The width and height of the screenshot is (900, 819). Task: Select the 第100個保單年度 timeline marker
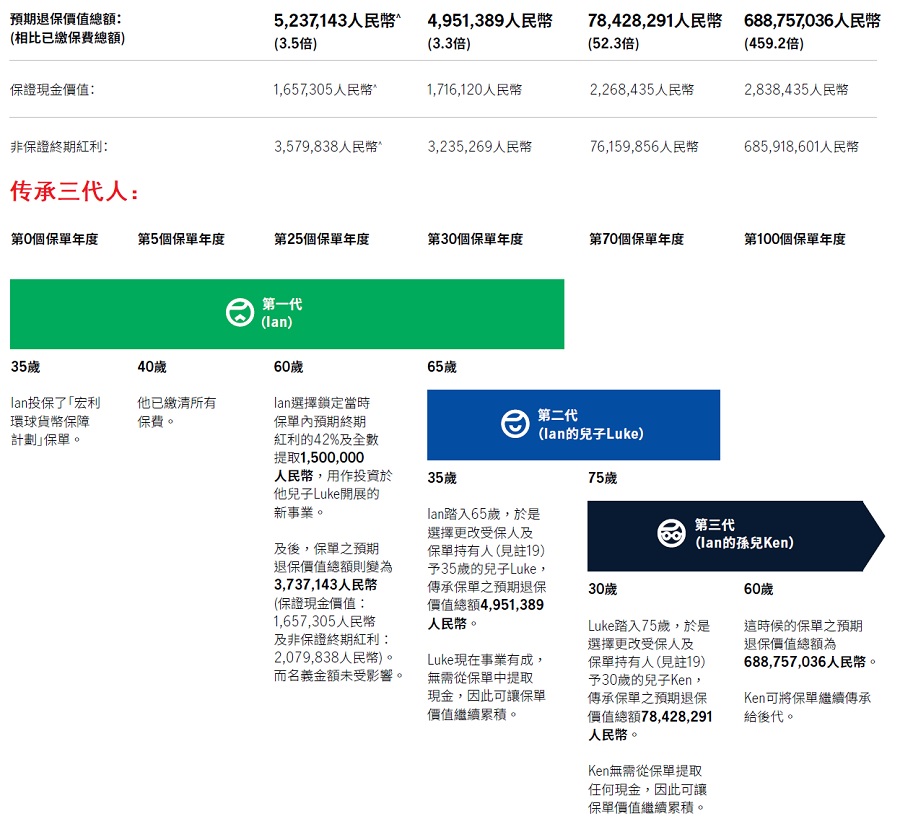click(794, 239)
